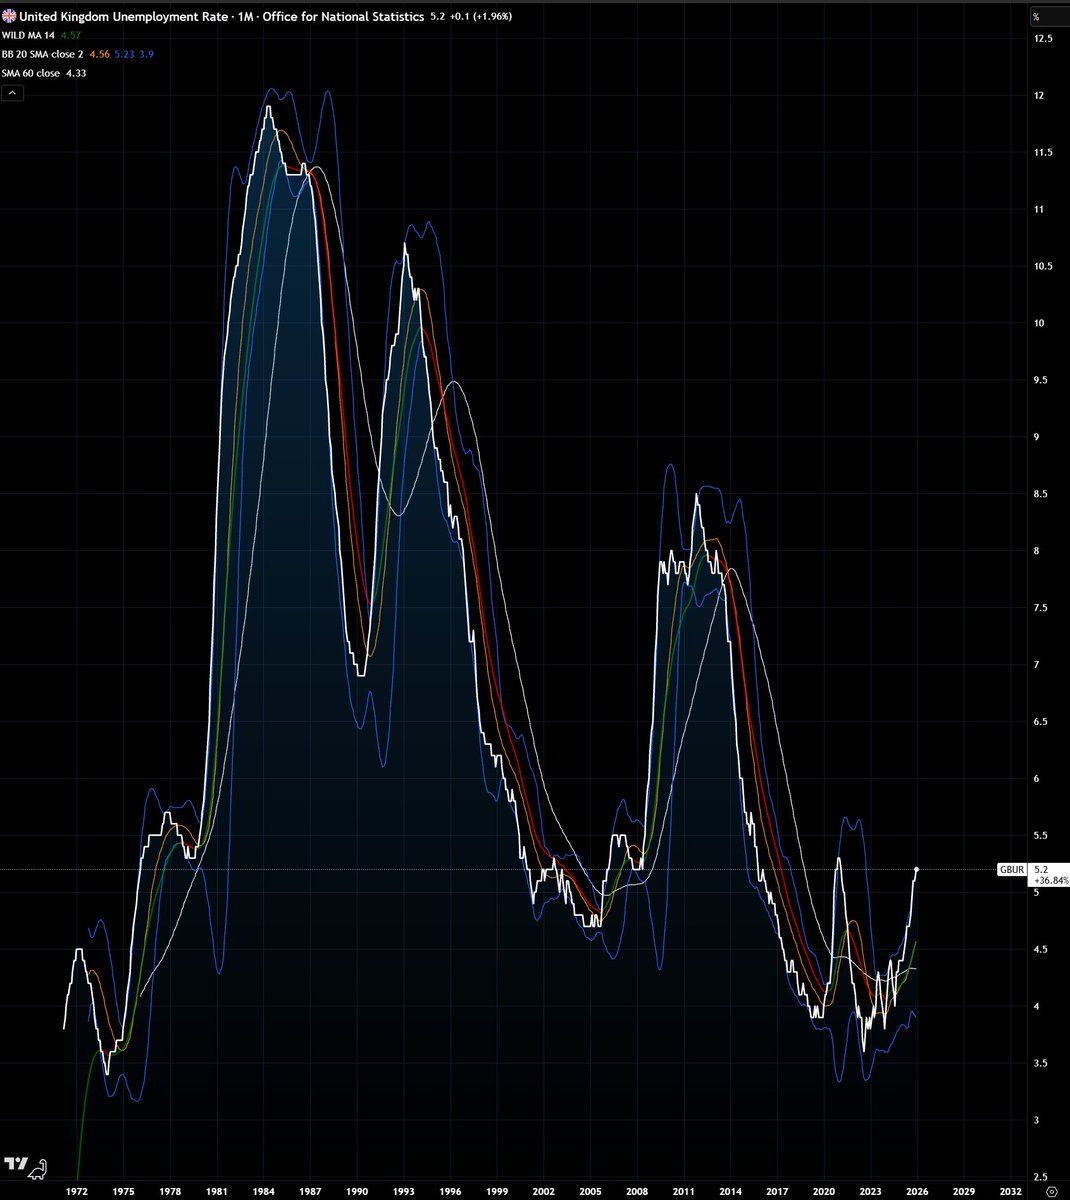1070x1200 pixels.
Task: Open timeframe options by clicking 1M
Action: [x=247, y=16]
